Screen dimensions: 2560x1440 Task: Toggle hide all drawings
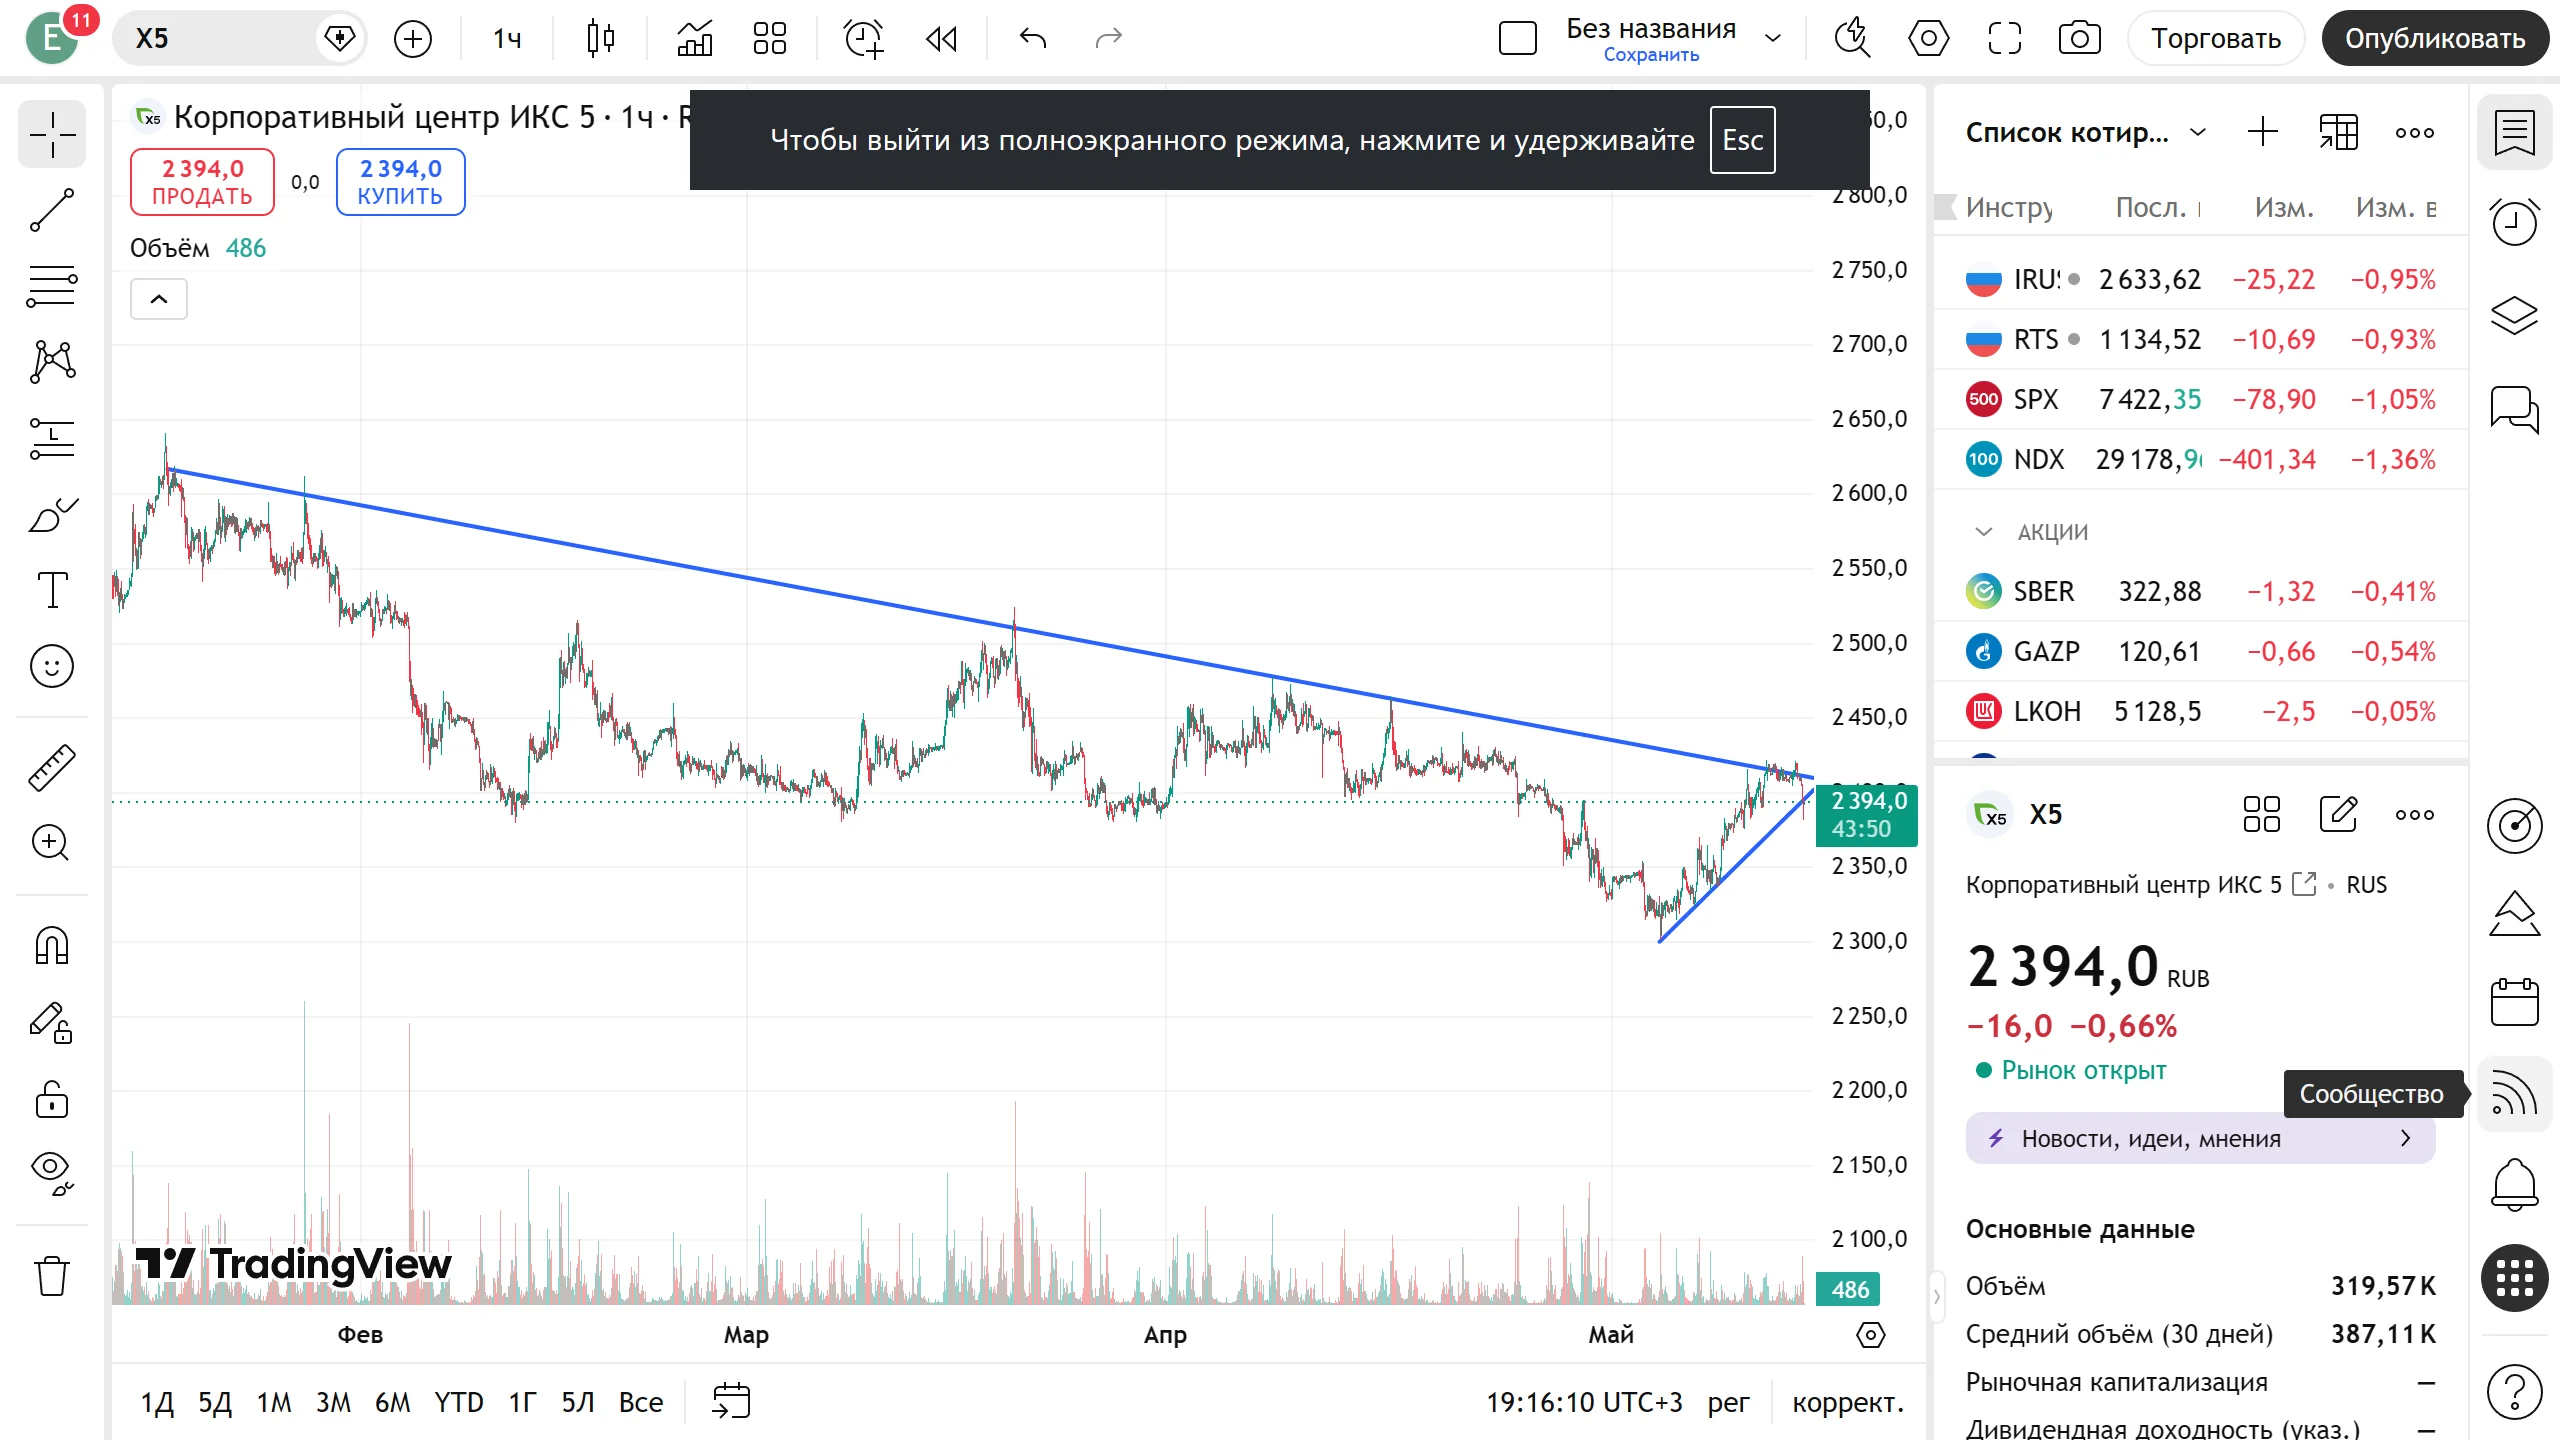(x=52, y=1173)
